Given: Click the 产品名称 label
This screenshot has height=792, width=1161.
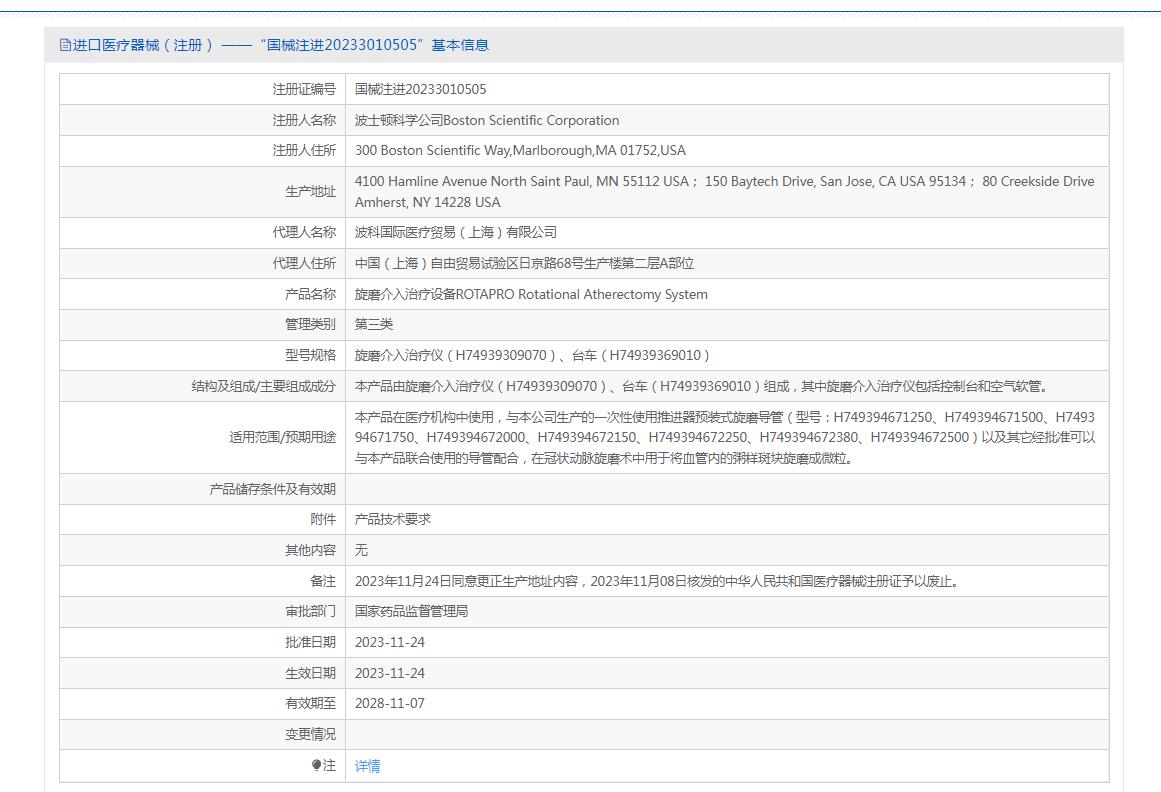Looking at the screenshot, I should tap(310, 295).
